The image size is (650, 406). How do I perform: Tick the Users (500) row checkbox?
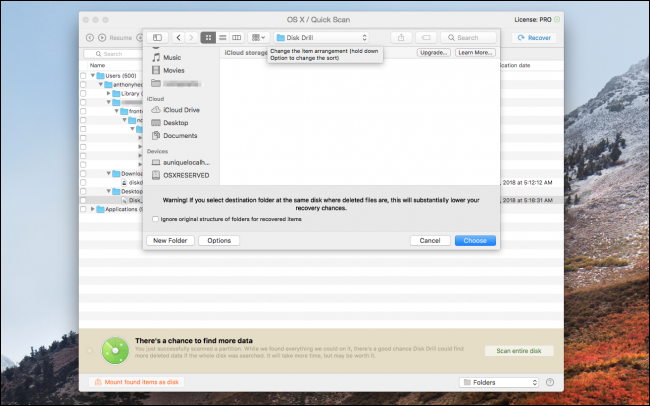click(x=83, y=76)
